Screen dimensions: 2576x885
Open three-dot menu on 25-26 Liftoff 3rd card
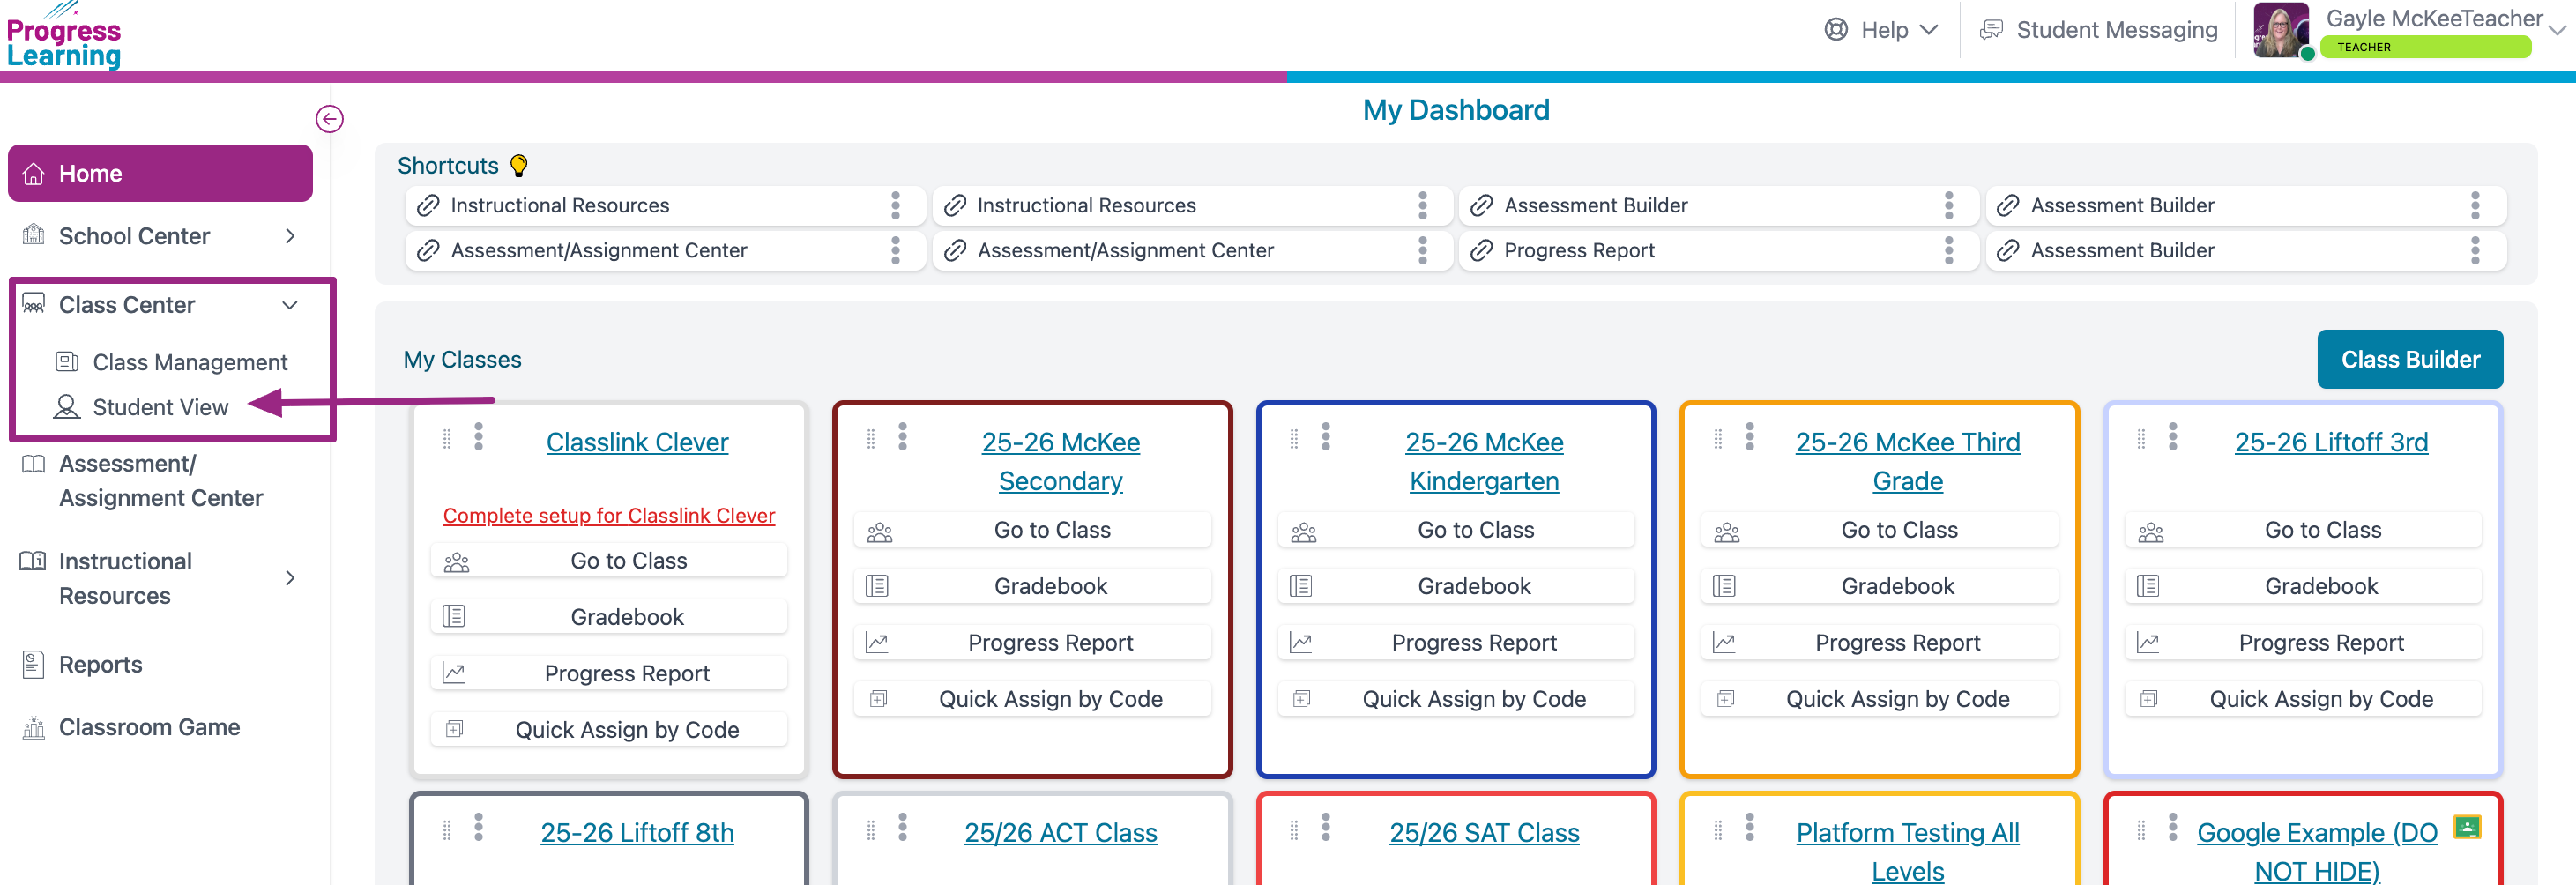point(2173,436)
